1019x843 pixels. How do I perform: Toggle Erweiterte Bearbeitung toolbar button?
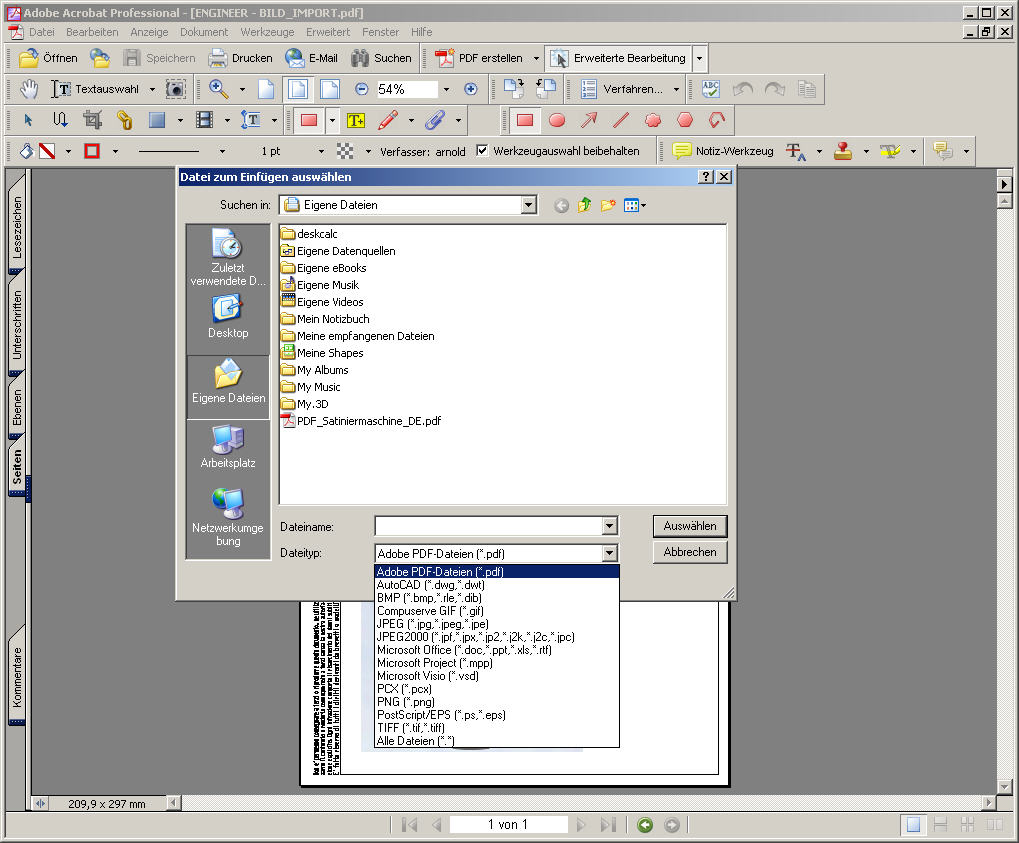pos(619,58)
